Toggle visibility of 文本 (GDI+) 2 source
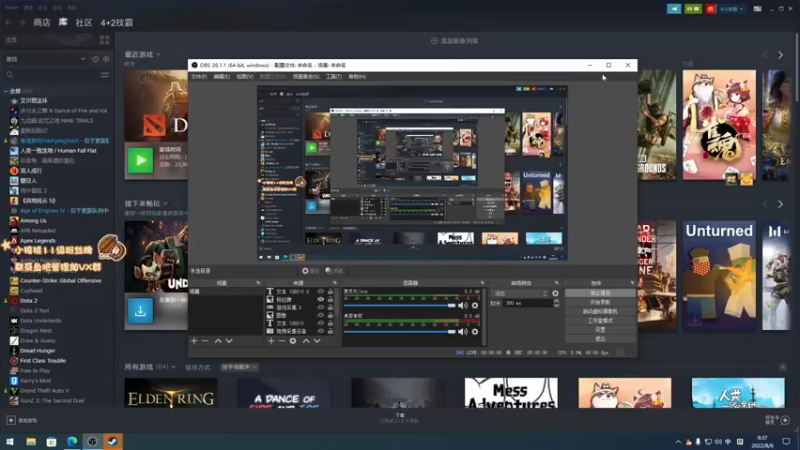800x450 pixels. click(x=320, y=292)
